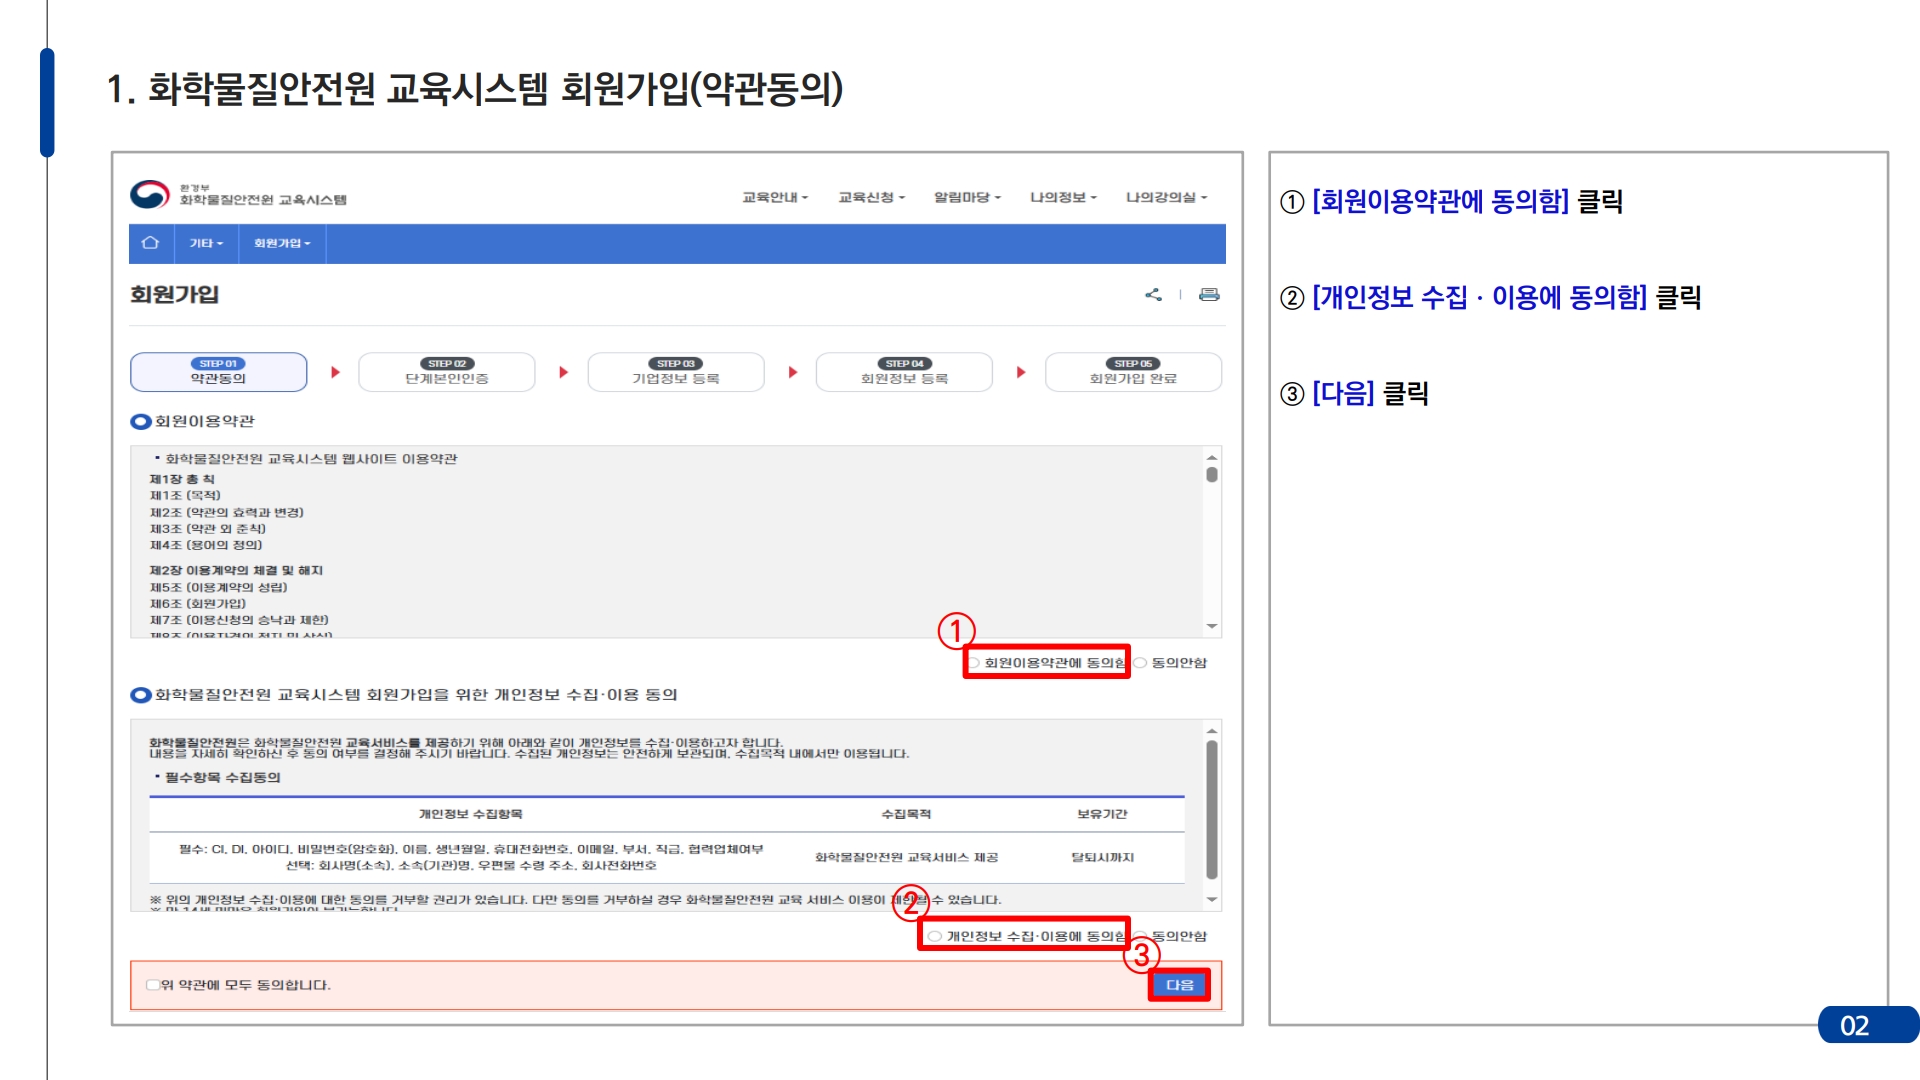Click down arrow on privacy box scrollbar
Screen dimensions: 1920x1080
pyautogui.click(x=1212, y=900)
